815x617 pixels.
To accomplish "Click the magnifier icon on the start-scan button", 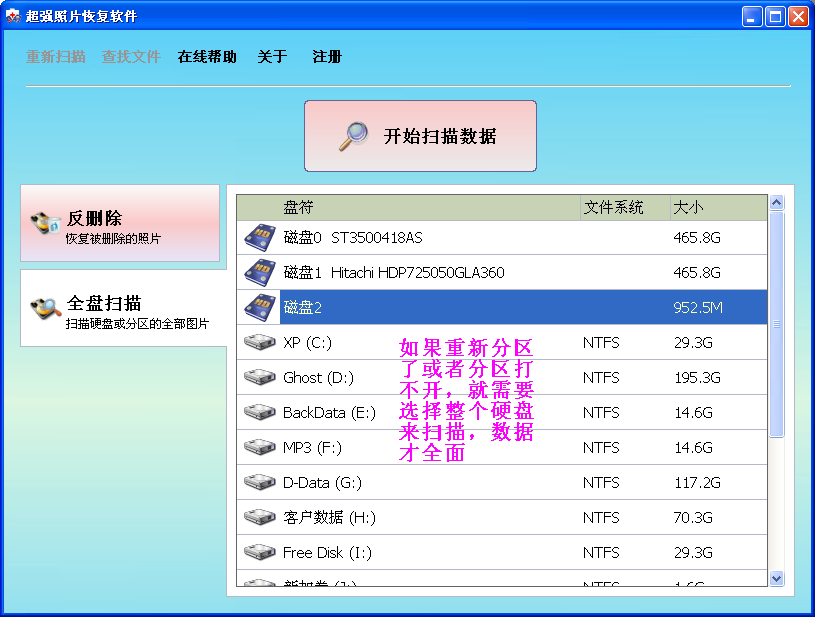I will click(x=353, y=136).
